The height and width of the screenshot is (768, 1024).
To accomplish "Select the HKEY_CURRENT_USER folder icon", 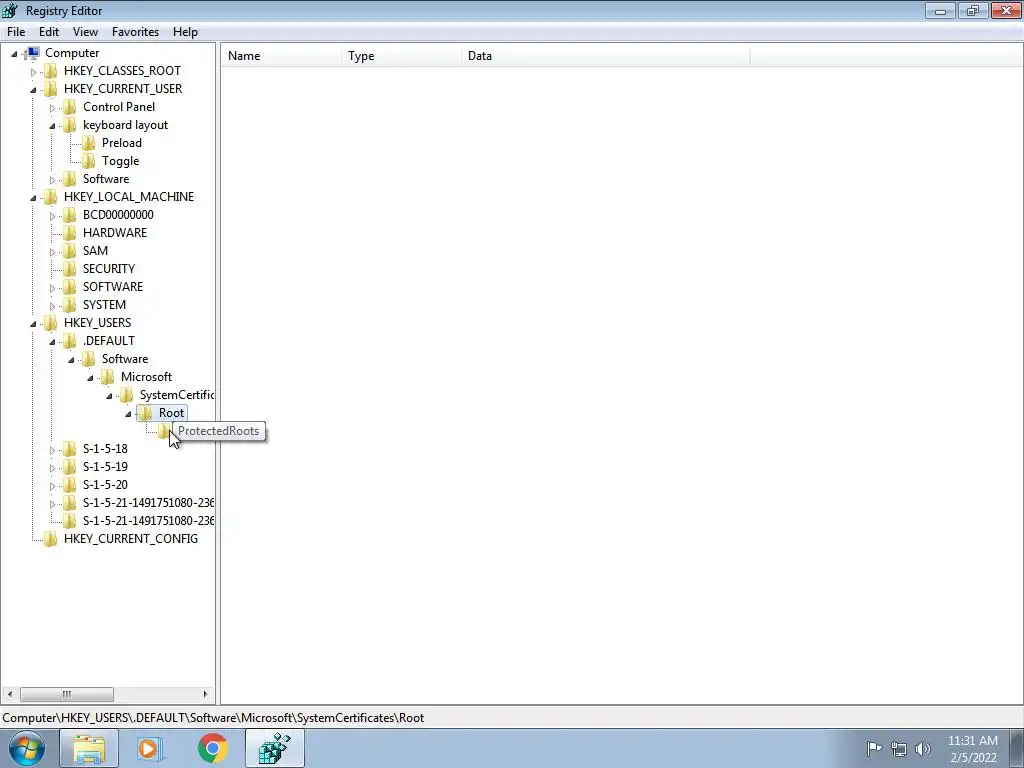I will [x=50, y=89].
